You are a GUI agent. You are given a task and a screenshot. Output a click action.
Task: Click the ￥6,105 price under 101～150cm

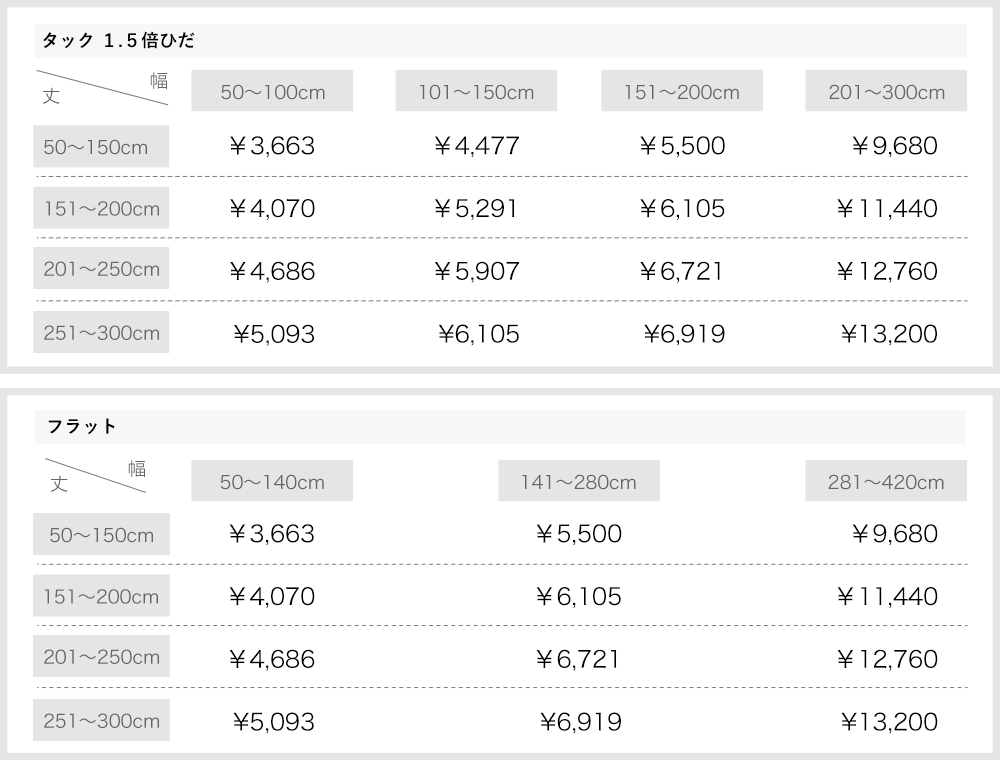click(x=479, y=334)
